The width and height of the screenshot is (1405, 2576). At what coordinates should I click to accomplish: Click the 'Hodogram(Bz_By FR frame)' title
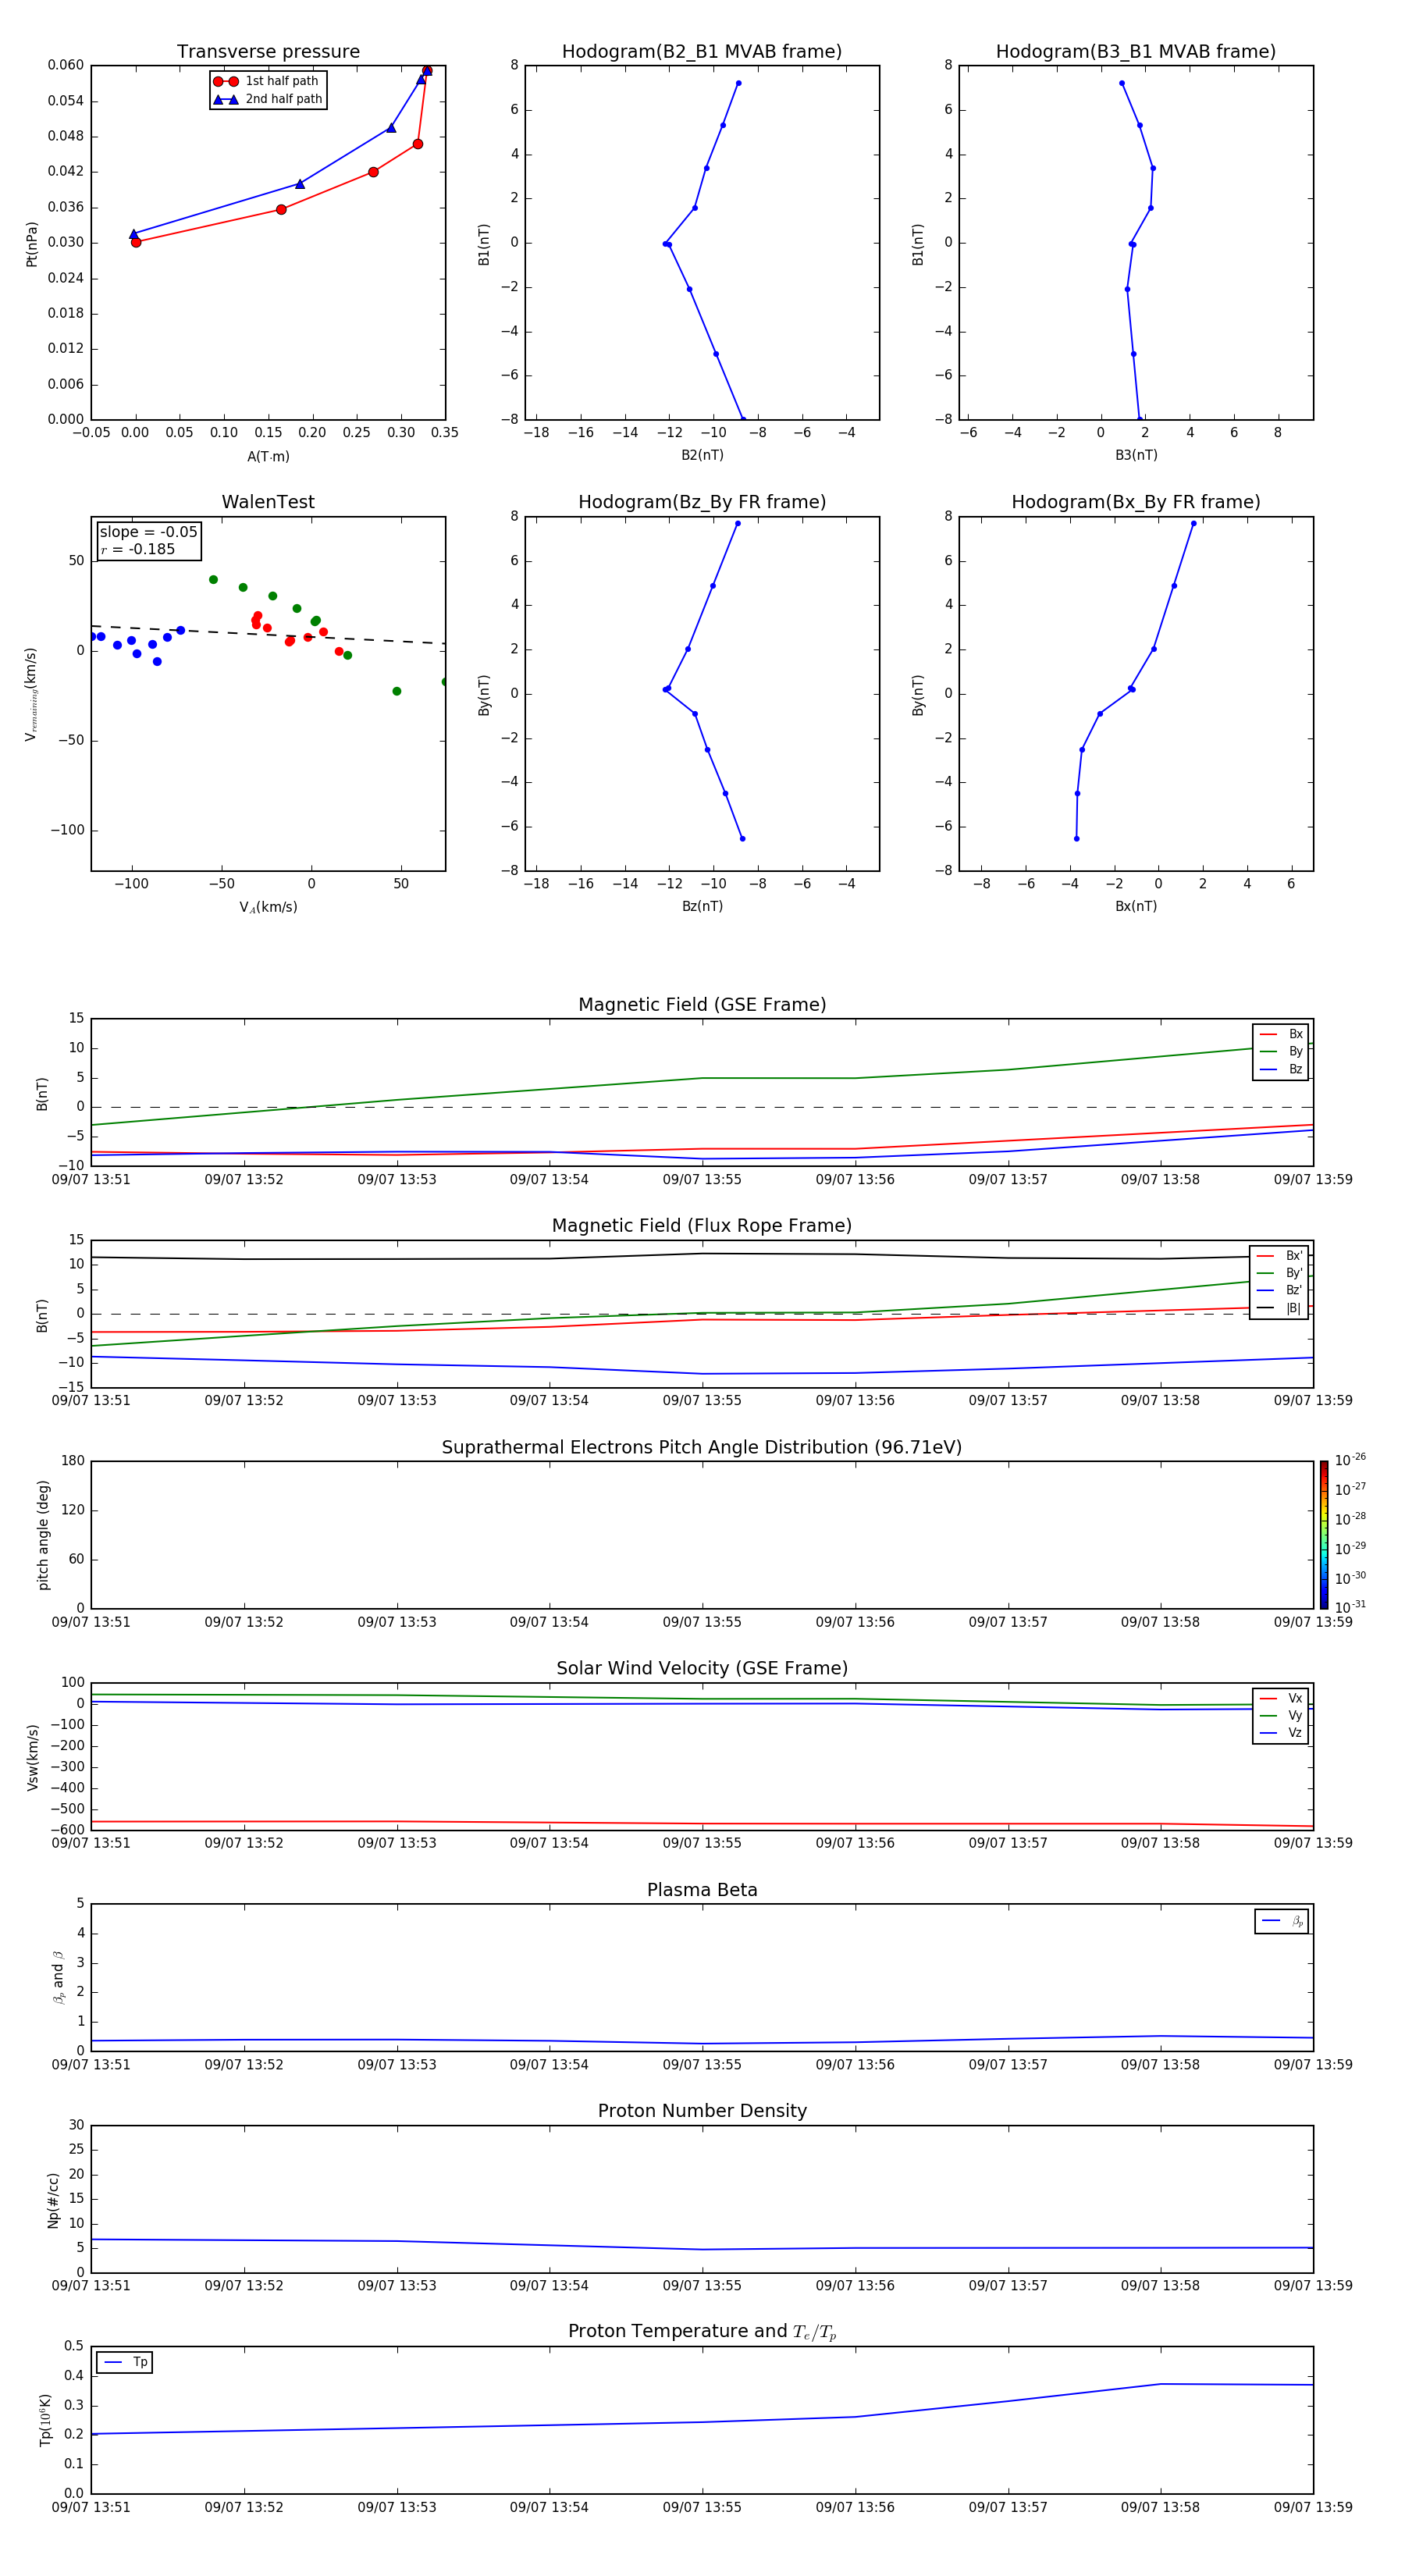point(702,502)
